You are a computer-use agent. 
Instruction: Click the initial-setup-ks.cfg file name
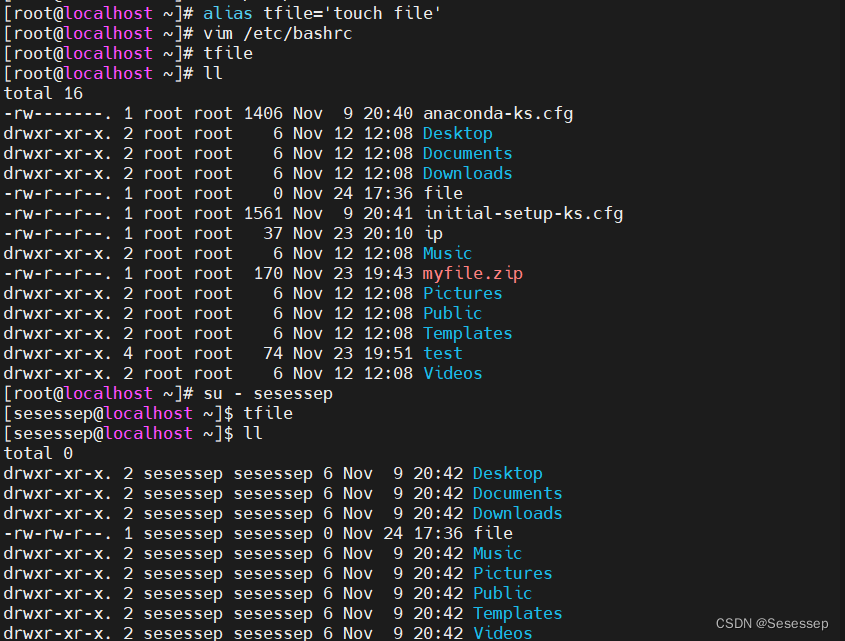click(x=523, y=213)
